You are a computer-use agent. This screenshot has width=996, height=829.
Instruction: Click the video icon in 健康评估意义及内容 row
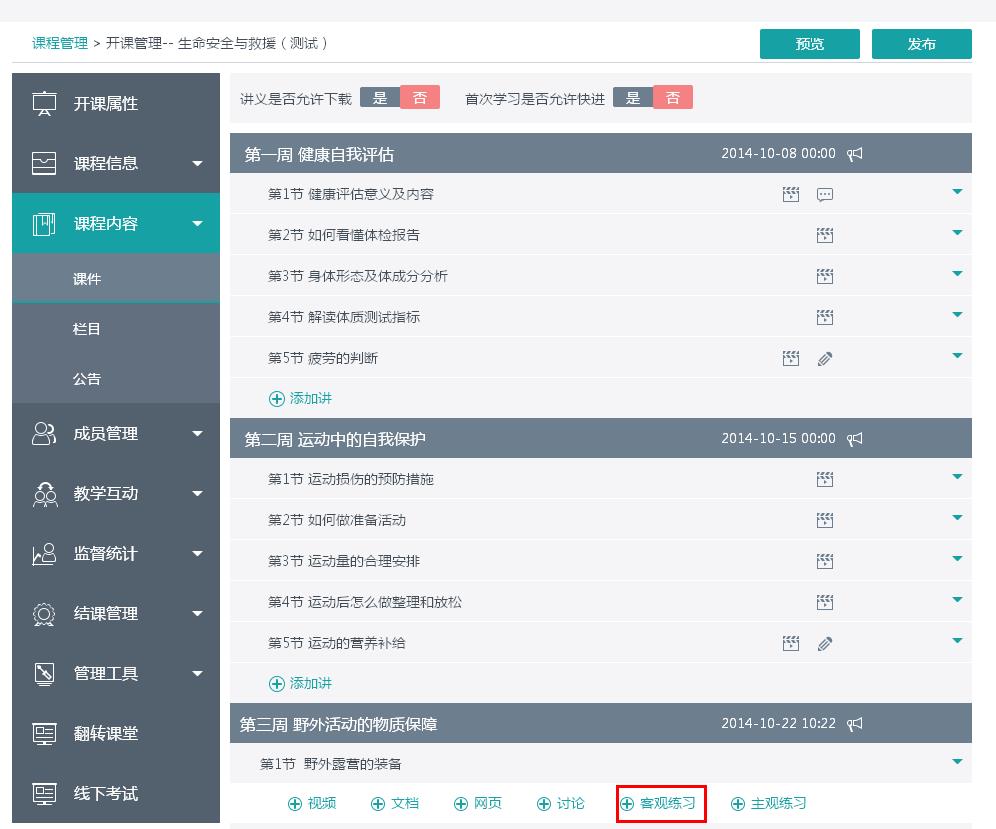click(791, 194)
